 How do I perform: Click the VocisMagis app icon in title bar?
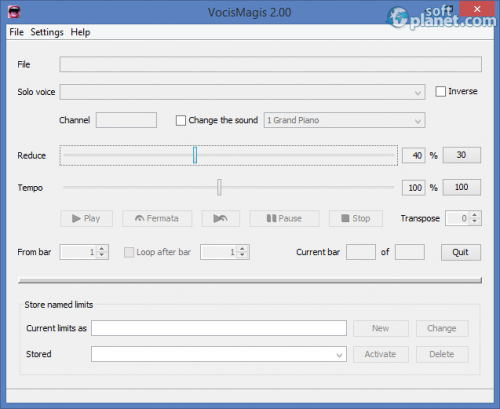pyautogui.click(x=14, y=12)
